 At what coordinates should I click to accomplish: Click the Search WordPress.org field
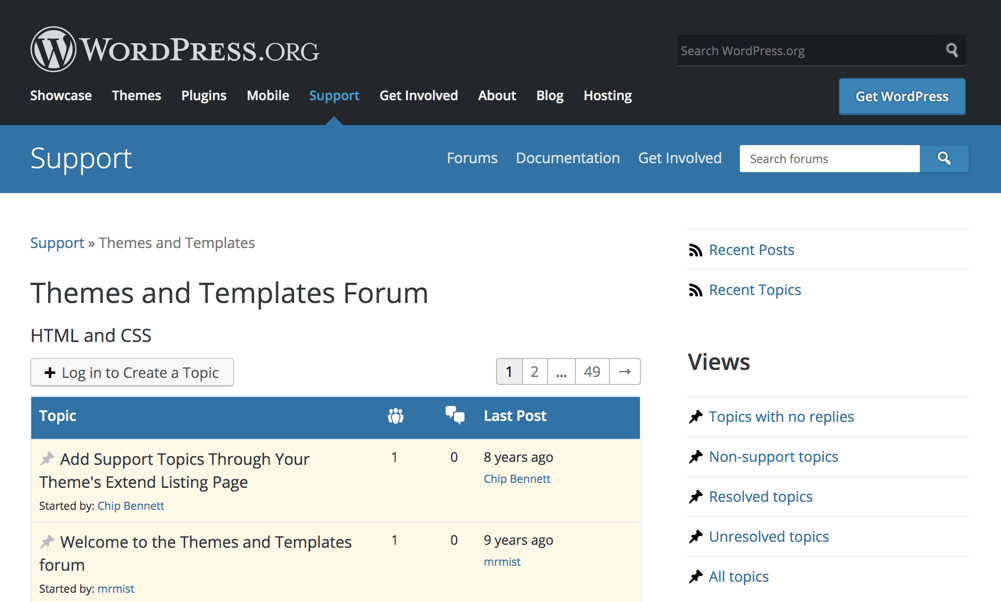pyautogui.click(x=811, y=50)
